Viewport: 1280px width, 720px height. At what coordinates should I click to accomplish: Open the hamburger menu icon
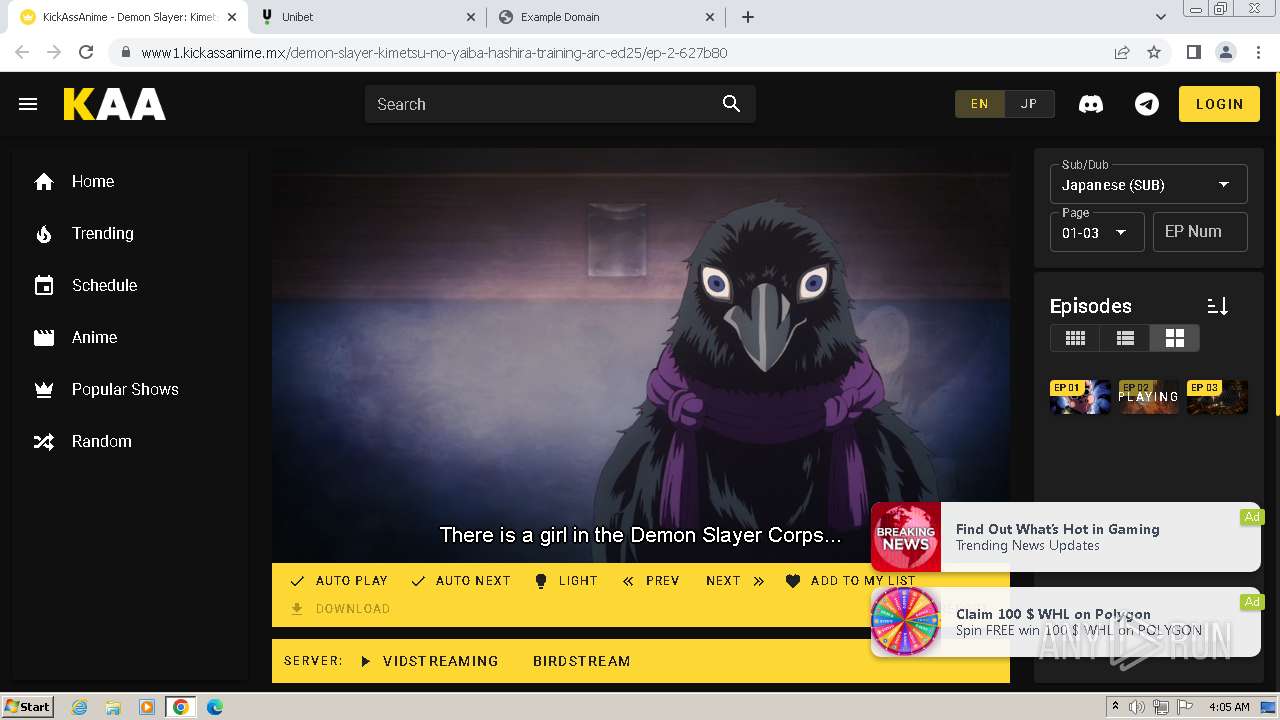pyautogui.click(x=28, y=104)
